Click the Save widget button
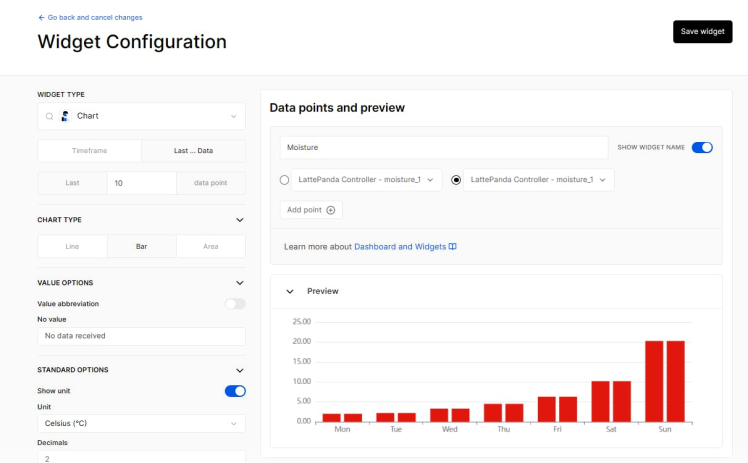748x463 pixels. click(702, 32)
